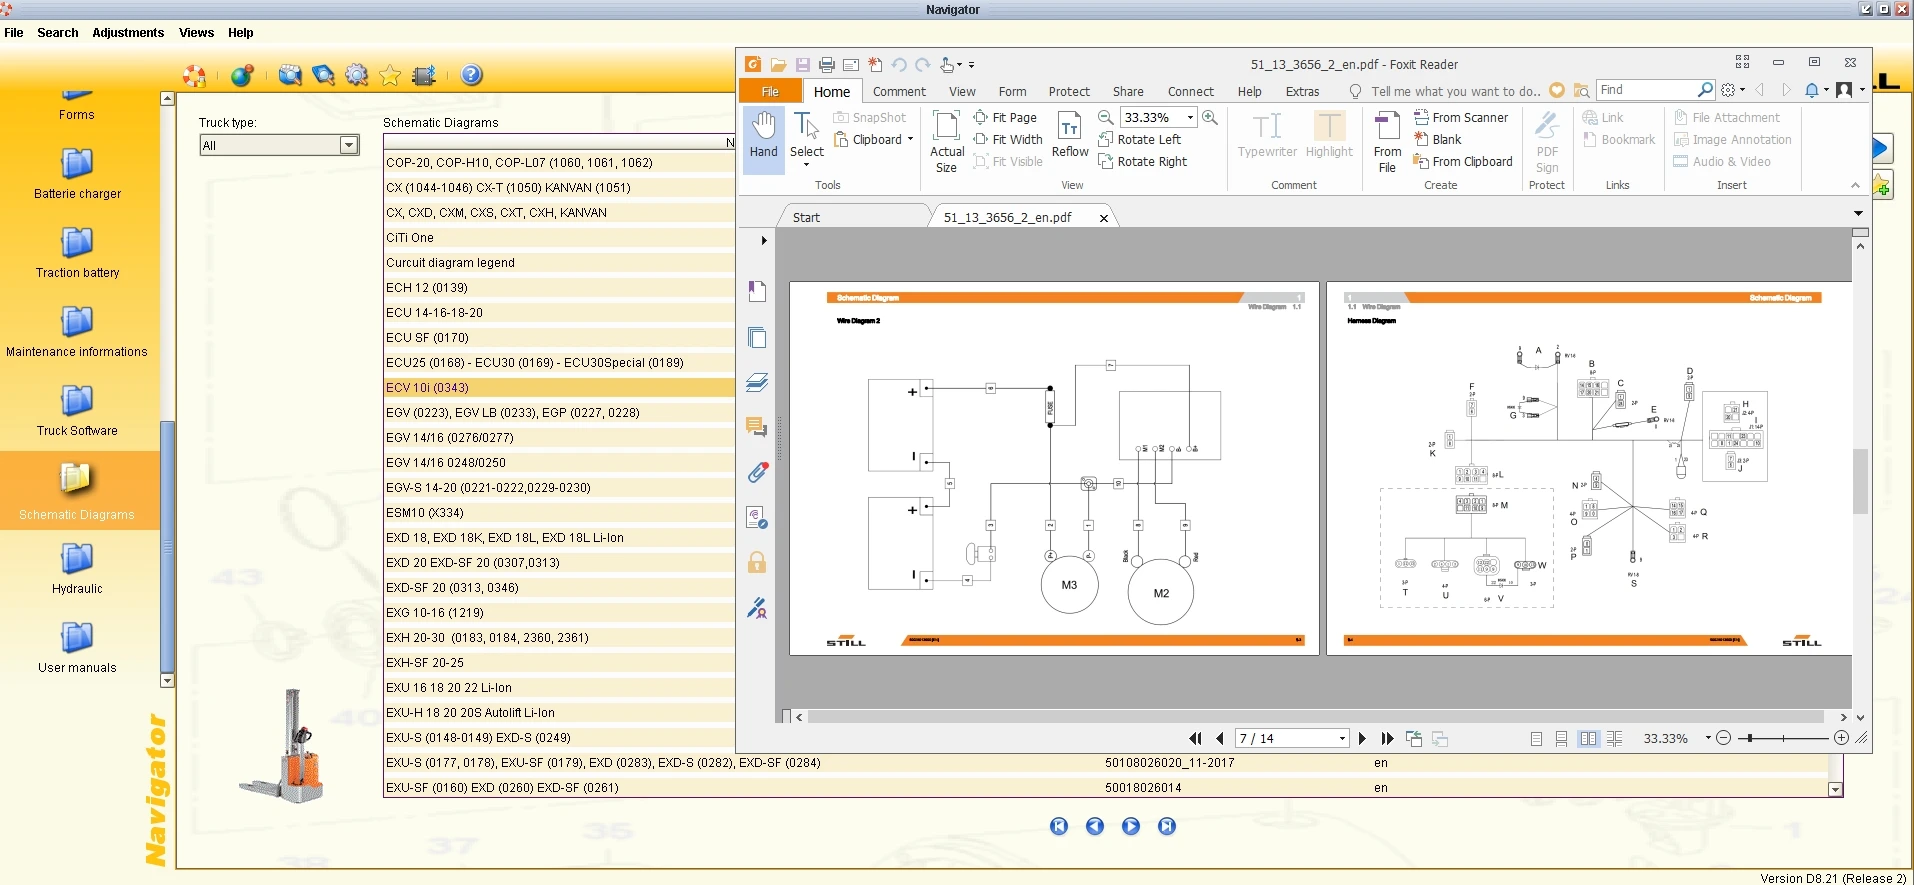Open the Start document tab
The image size is (1914, 885).
click(x=806, y=217)
